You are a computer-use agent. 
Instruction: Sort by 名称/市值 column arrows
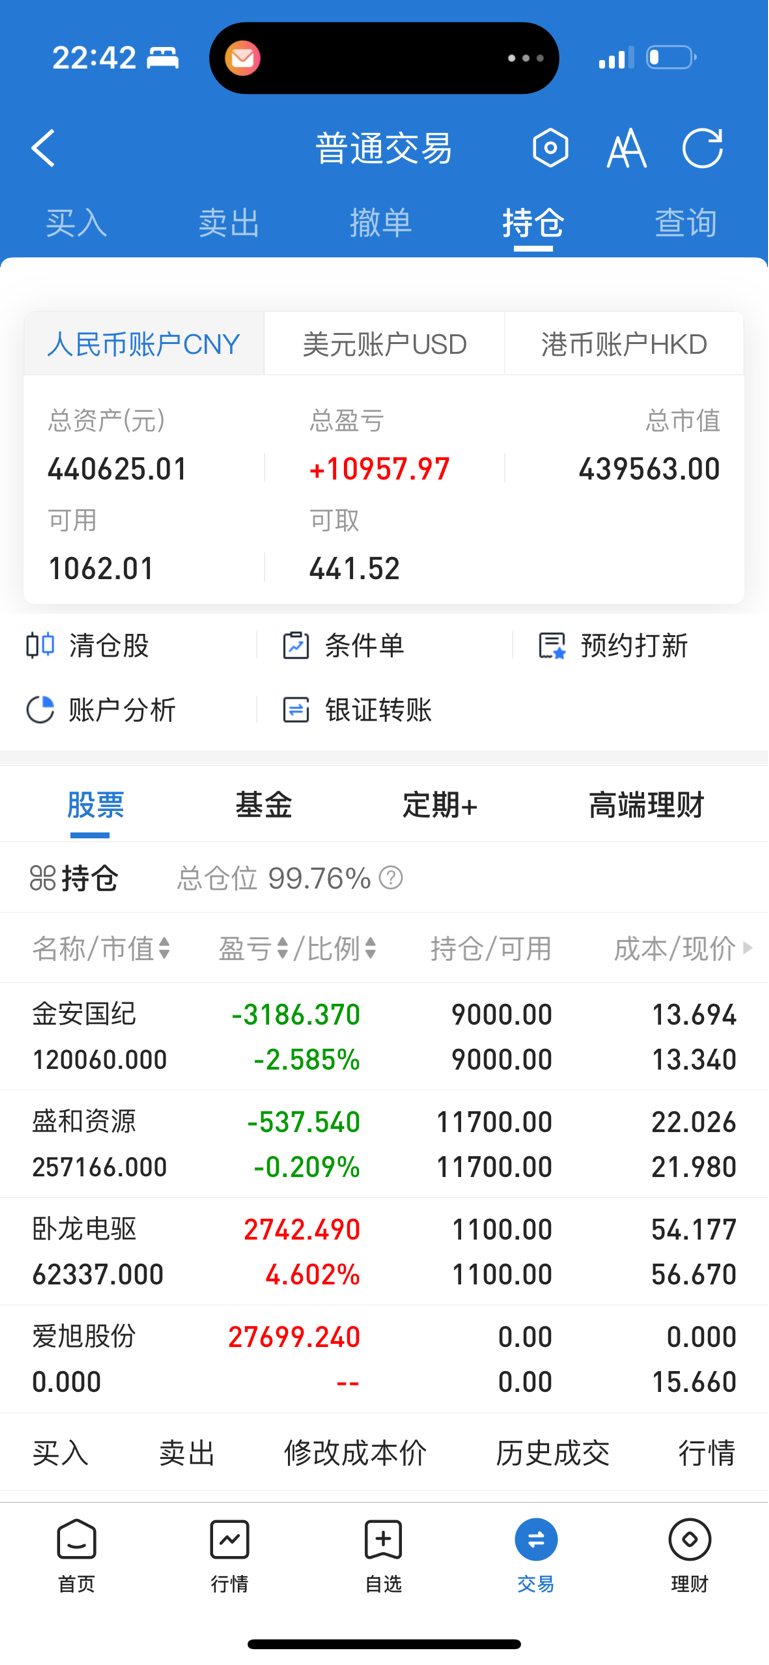click(164, 948)
